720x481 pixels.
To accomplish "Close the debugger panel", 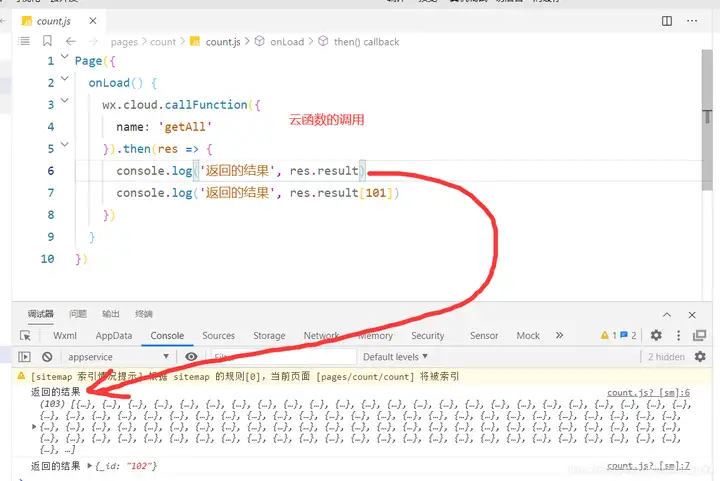I will (692, 315).
